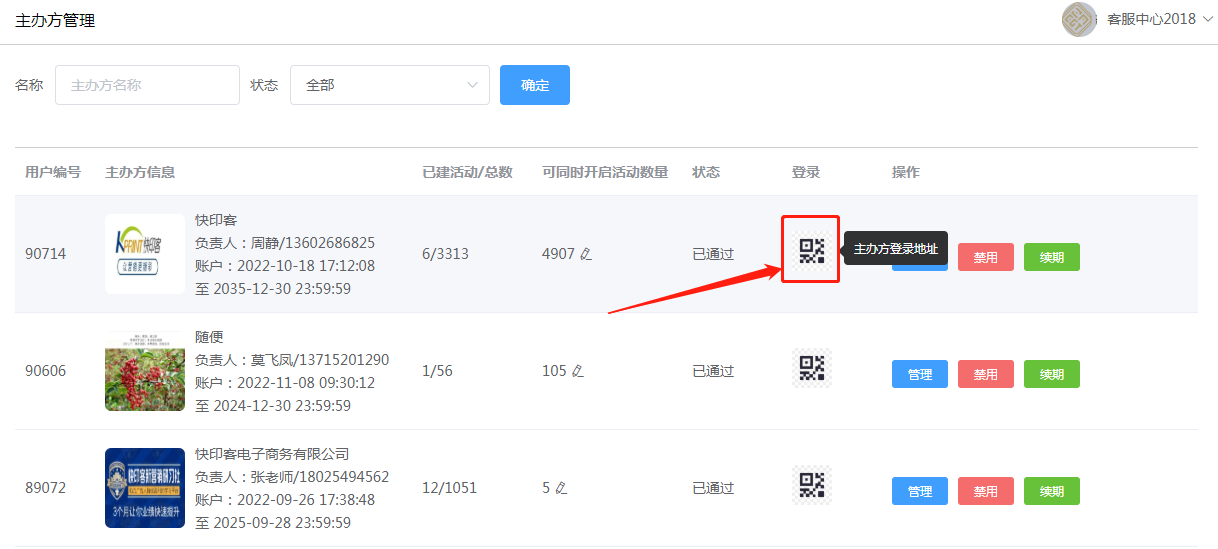The height and width of the screenshot is (549, 1218).
Task: Expand the 状态 dropdown showing 全部
Action: (389, 85)
